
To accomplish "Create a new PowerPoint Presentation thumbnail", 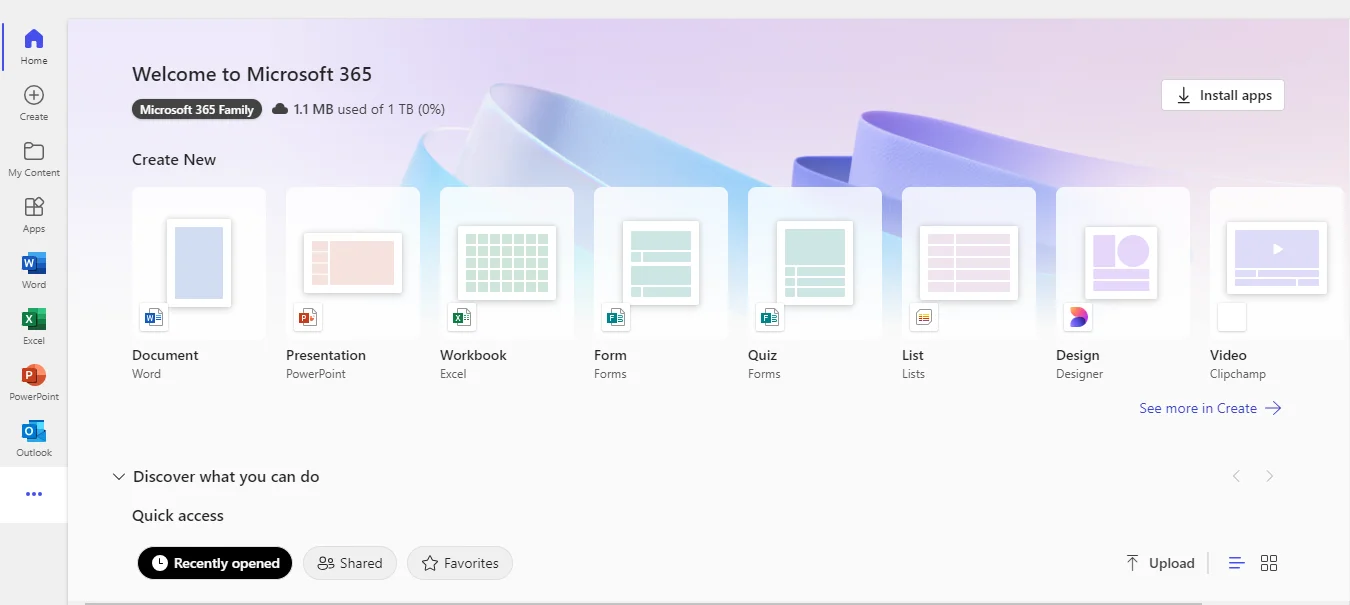I will [353, 263].
